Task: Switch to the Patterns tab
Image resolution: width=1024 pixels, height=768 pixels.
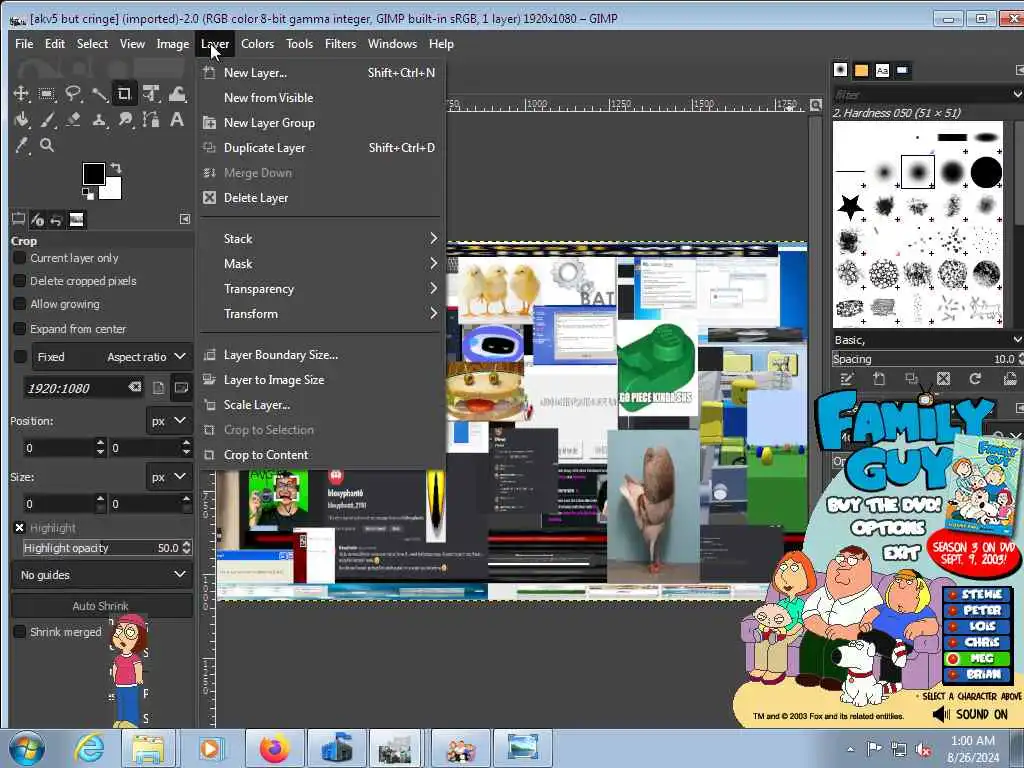Action: 861,70
